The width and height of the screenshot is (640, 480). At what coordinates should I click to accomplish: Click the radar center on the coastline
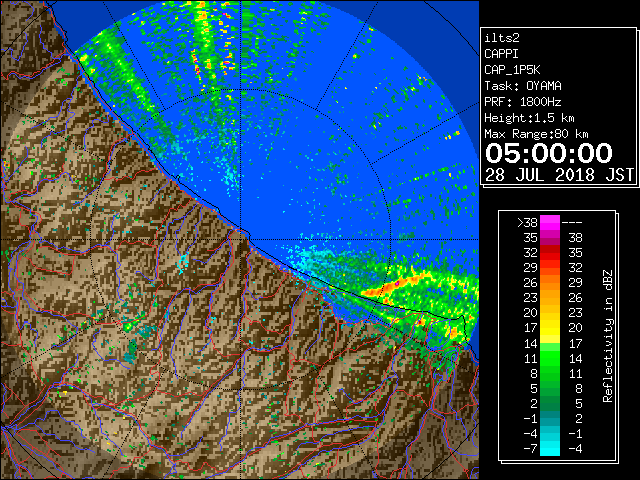point(241,239)
